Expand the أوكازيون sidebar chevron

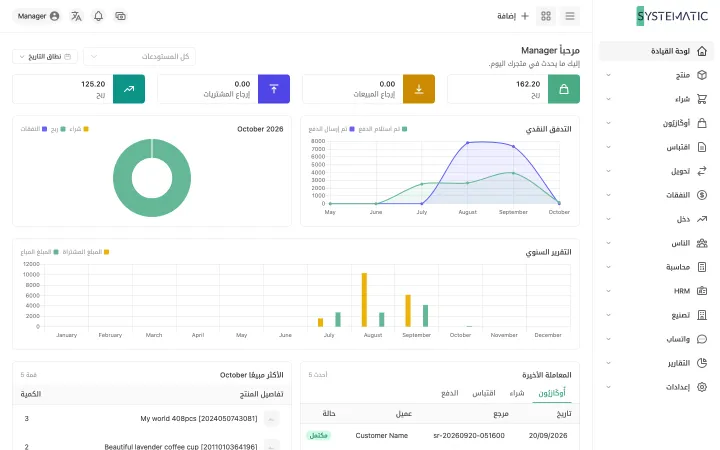point(608,123)
